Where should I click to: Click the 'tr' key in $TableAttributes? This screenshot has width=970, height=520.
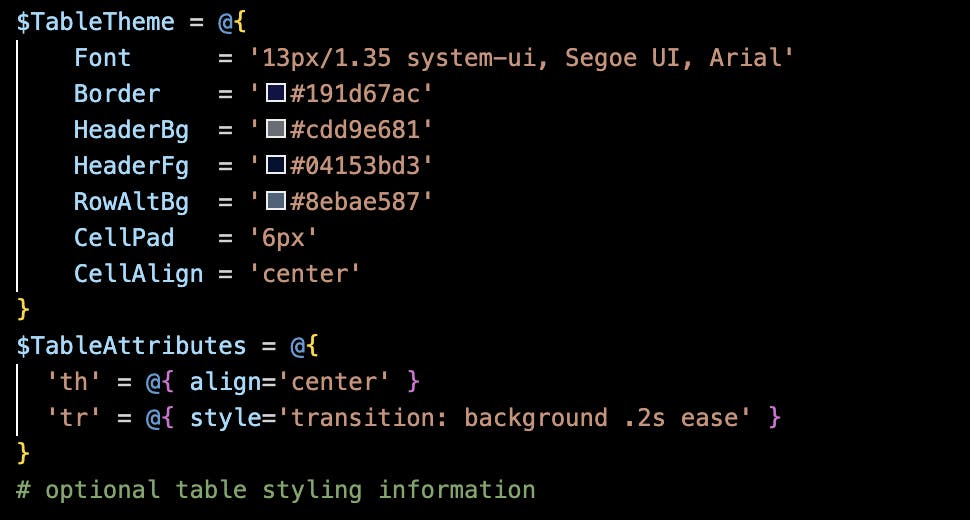pyautogui.click(x=66, y=418)
